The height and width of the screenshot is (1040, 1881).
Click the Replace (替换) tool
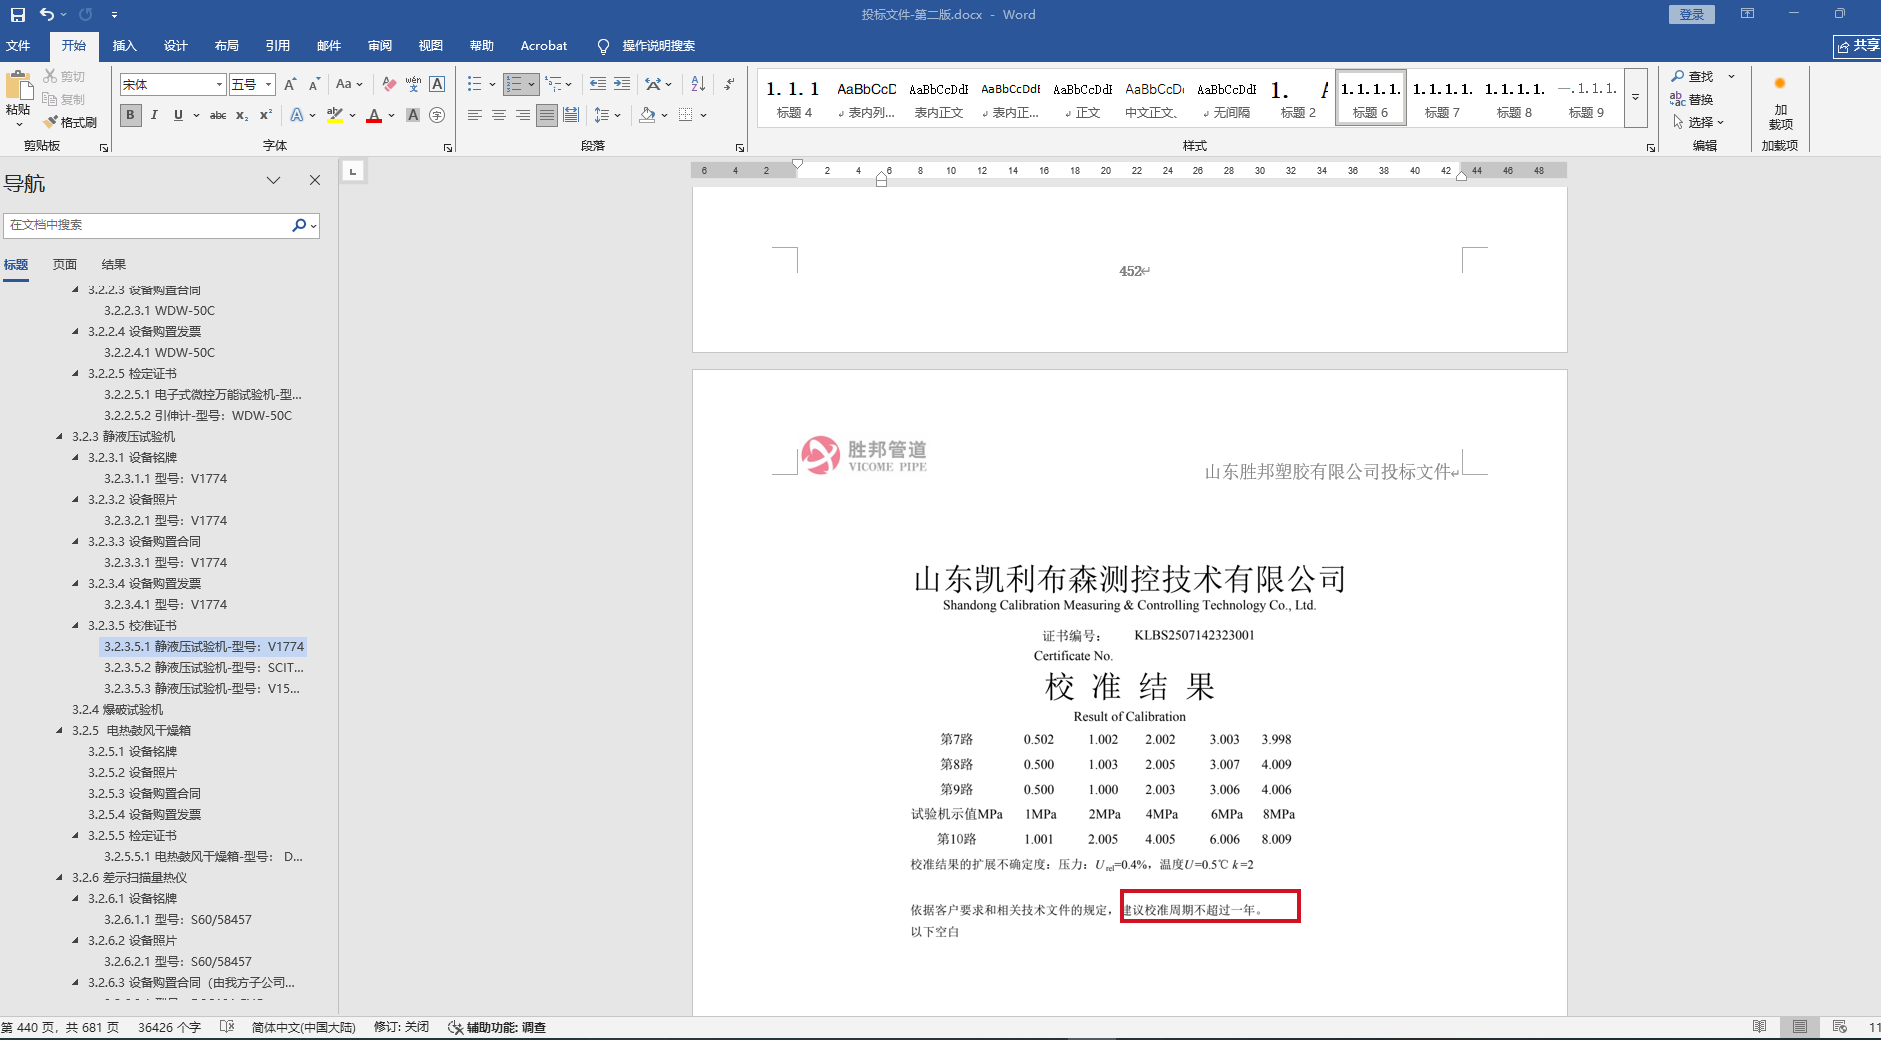pyautogui.click(x=1692, y=100)
